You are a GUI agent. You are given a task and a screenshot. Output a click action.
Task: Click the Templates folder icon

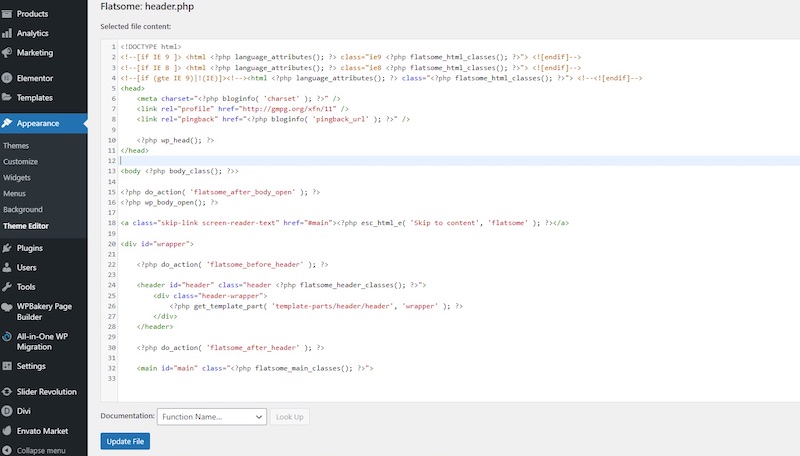(8, 98)
